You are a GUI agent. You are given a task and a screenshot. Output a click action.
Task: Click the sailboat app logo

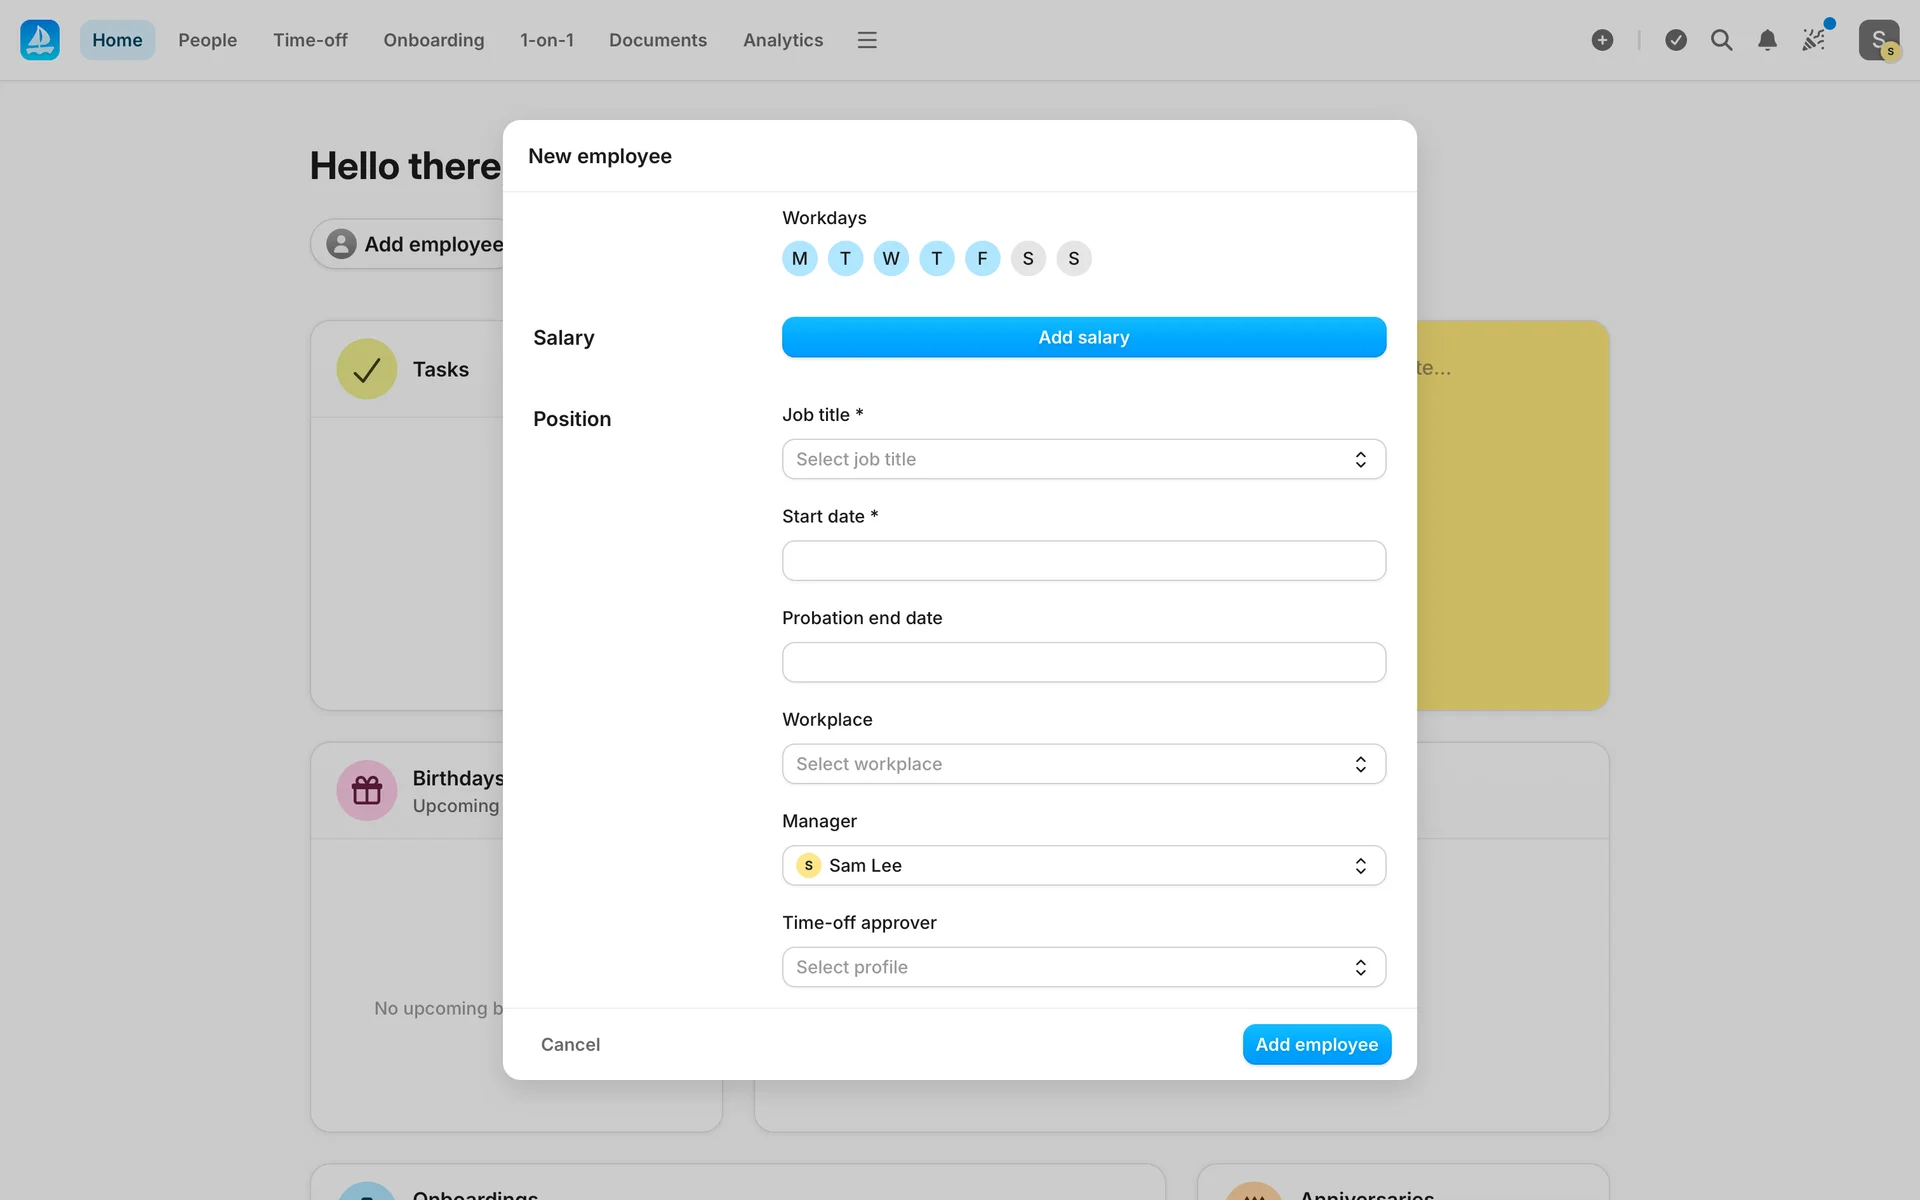(x=40, y=40)
